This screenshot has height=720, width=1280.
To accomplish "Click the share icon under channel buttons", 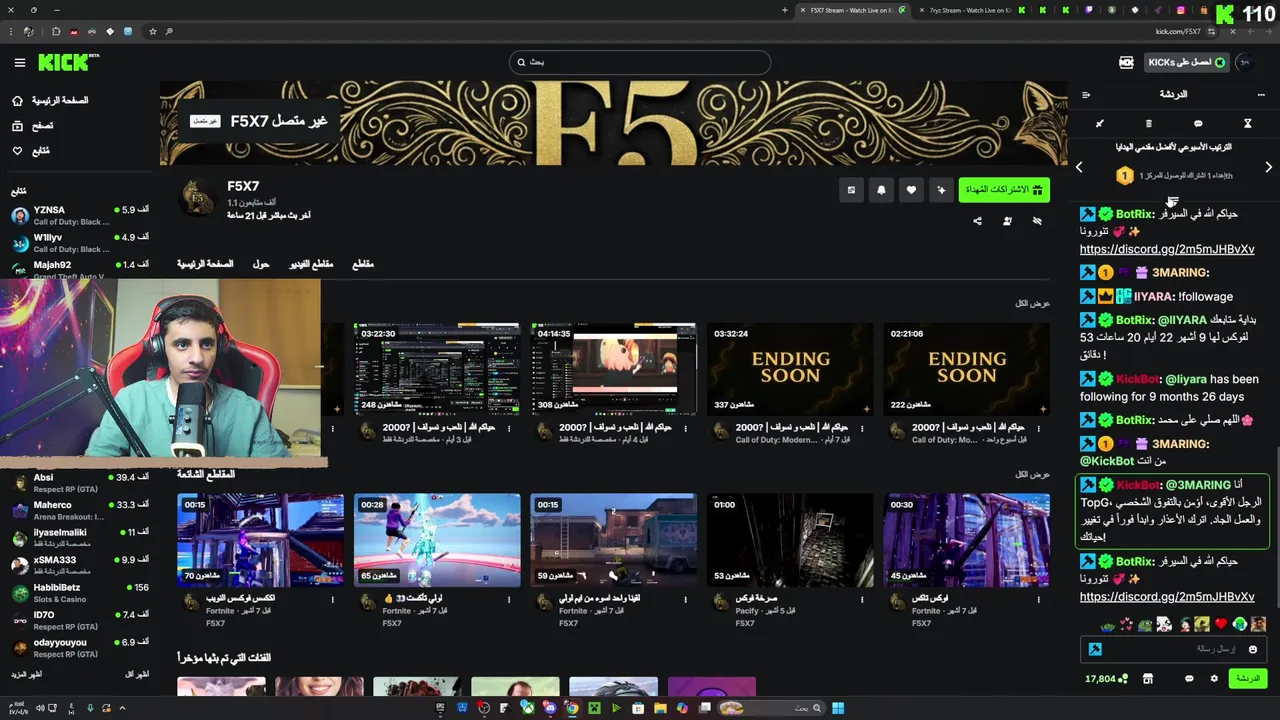I will [977, 221].
